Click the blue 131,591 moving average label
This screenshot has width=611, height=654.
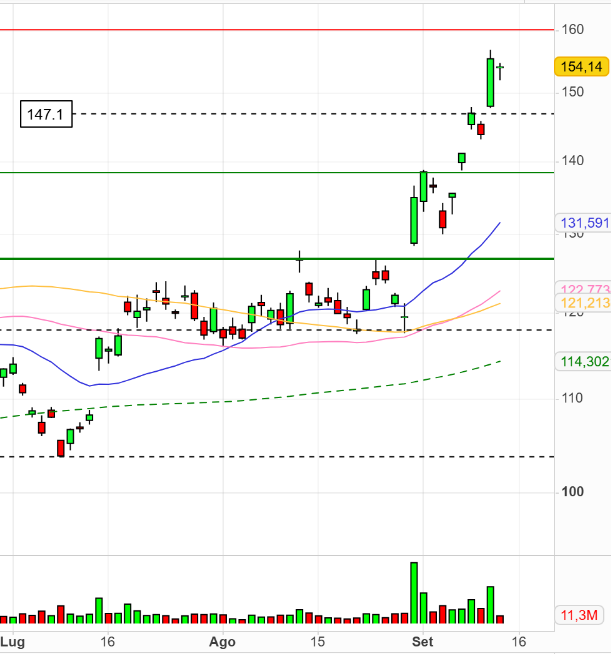584,223
